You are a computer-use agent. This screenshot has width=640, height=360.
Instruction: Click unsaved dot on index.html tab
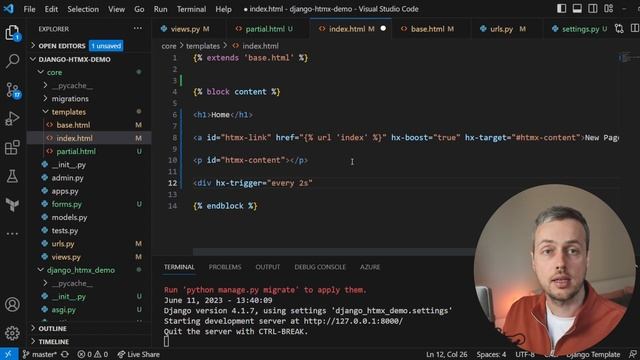tap(383, 29)
